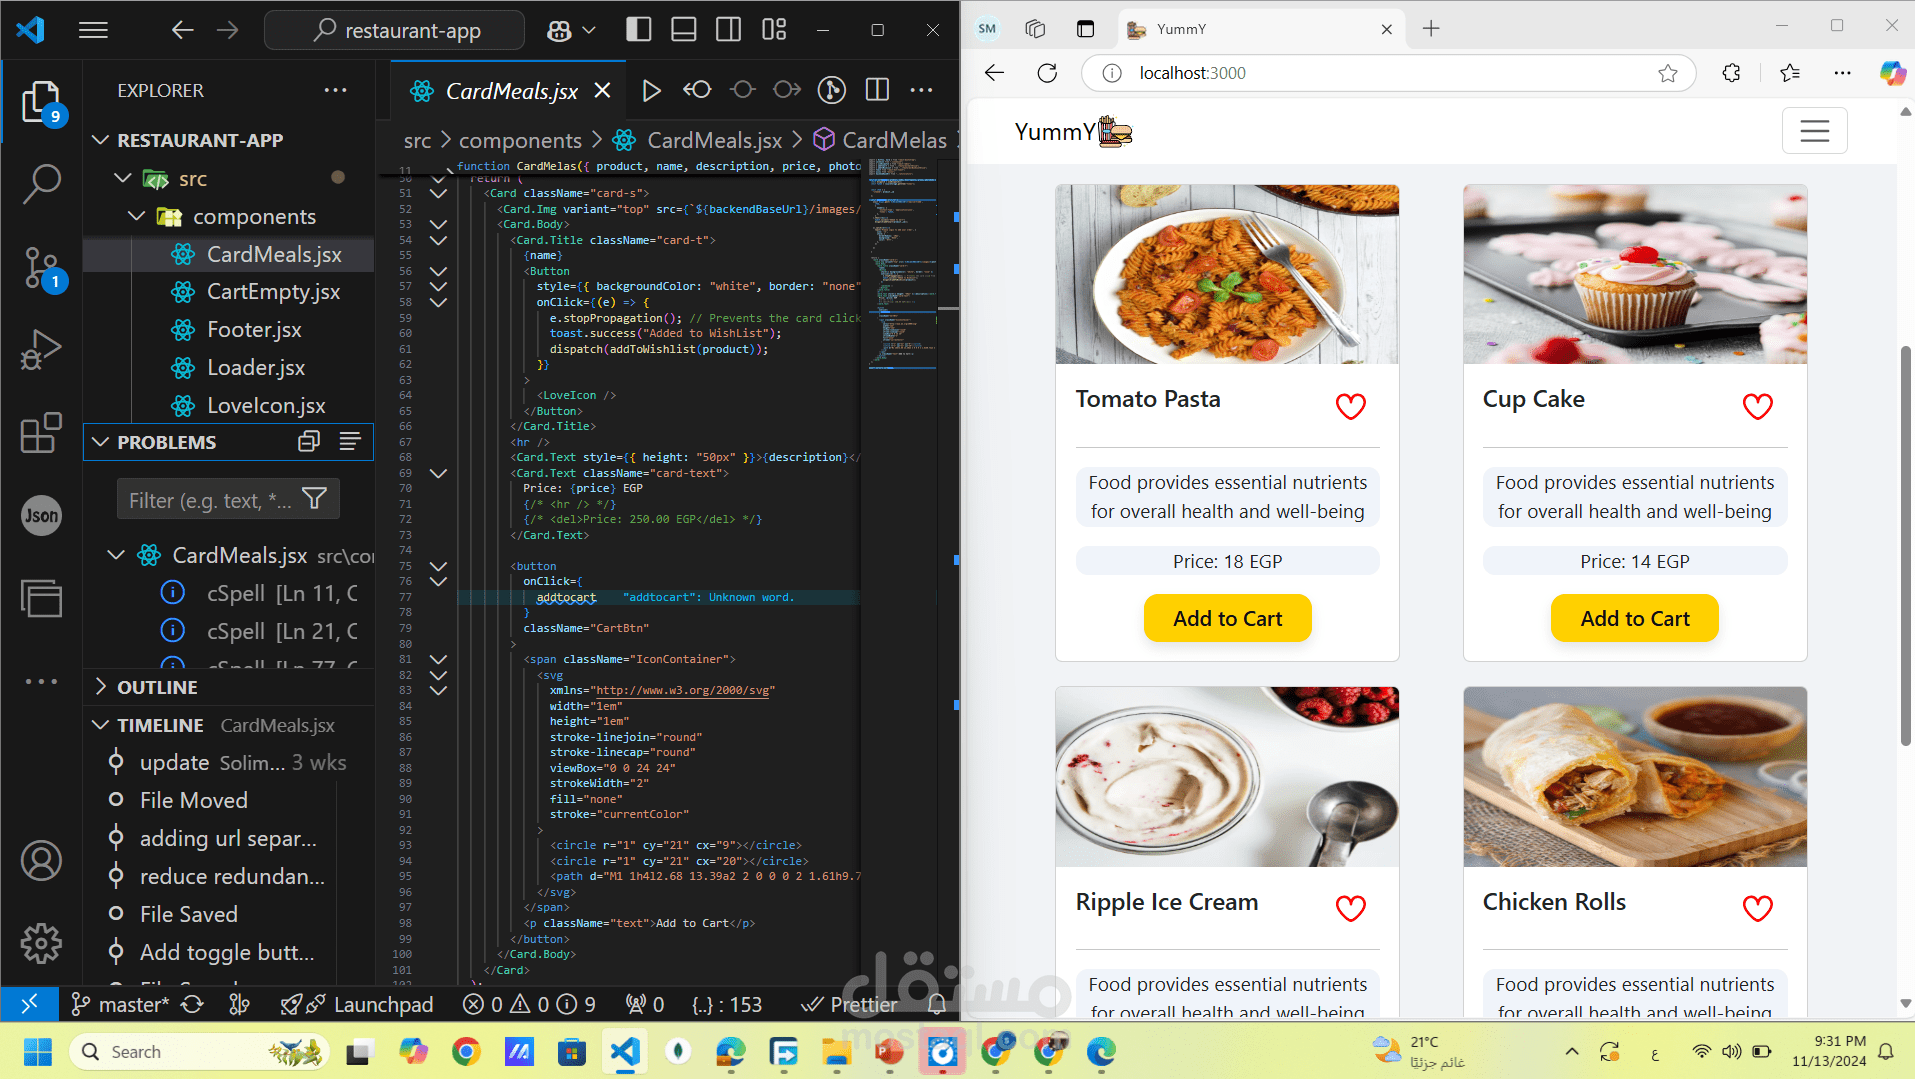Open the Json extension view
The width and height of the screenshot is (1915, 1079).
[x=41, y=516]
